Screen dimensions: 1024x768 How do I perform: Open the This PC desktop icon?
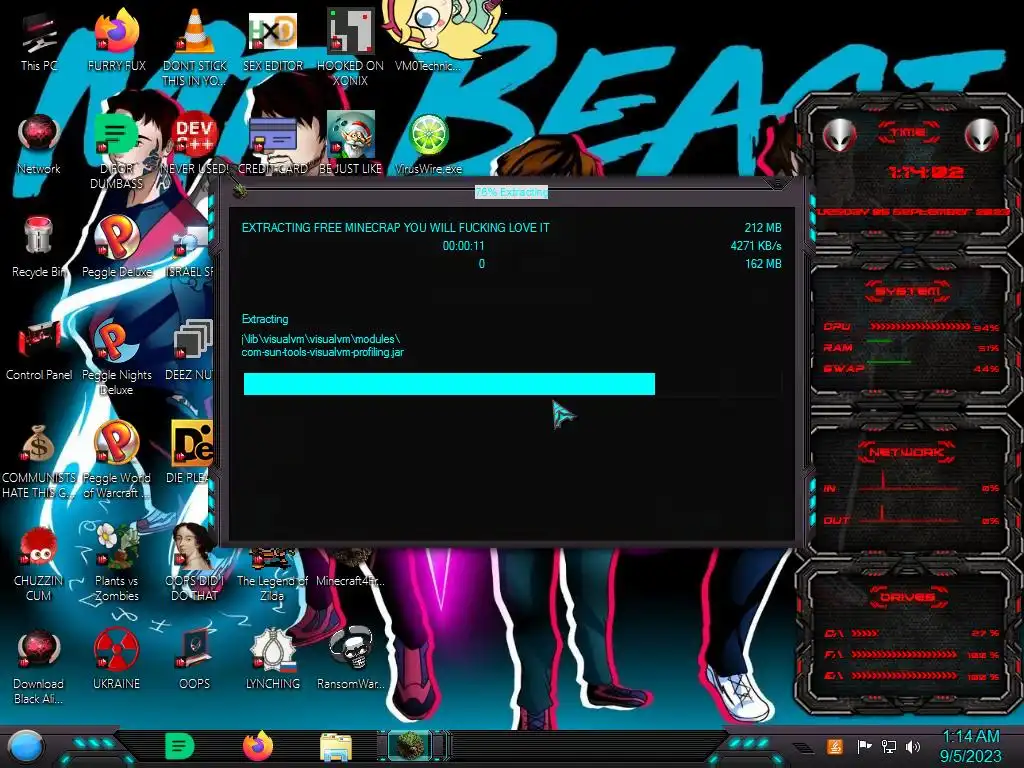39,40
